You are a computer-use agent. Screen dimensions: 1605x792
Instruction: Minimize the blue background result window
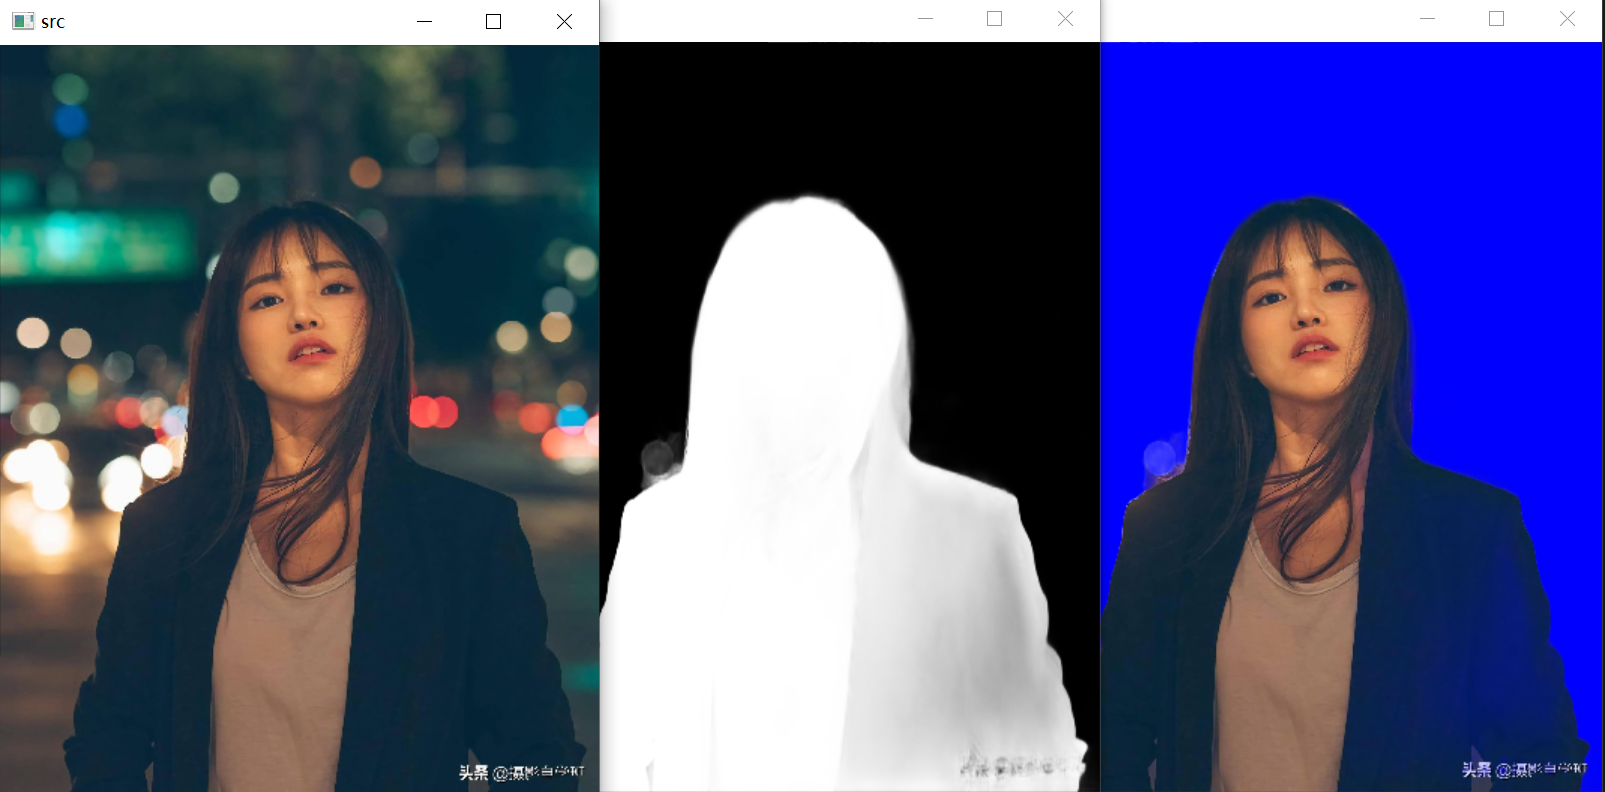[1427, 18]
